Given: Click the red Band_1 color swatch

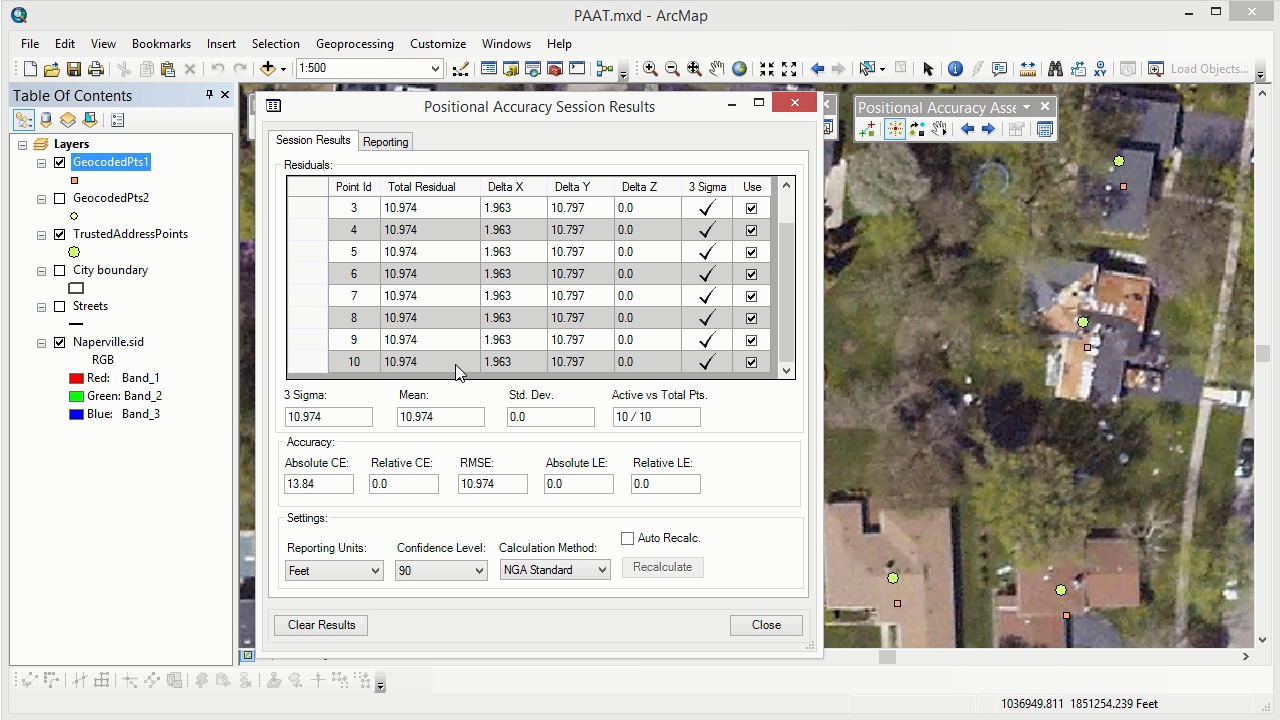Looking at the screenshot, I should (76, 378).
